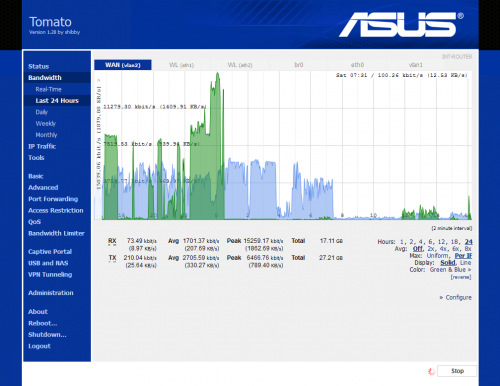Set Max scaling to Uniform

tap(437, 256)
